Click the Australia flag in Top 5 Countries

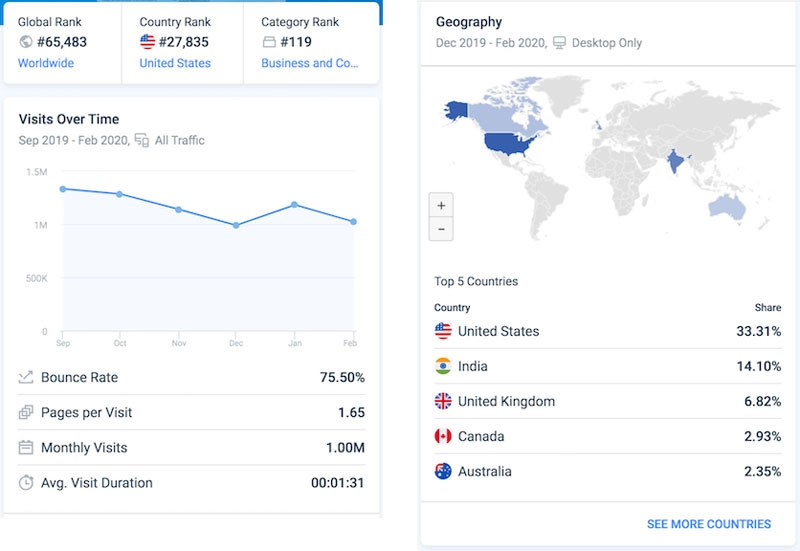[x=443, y=471]
